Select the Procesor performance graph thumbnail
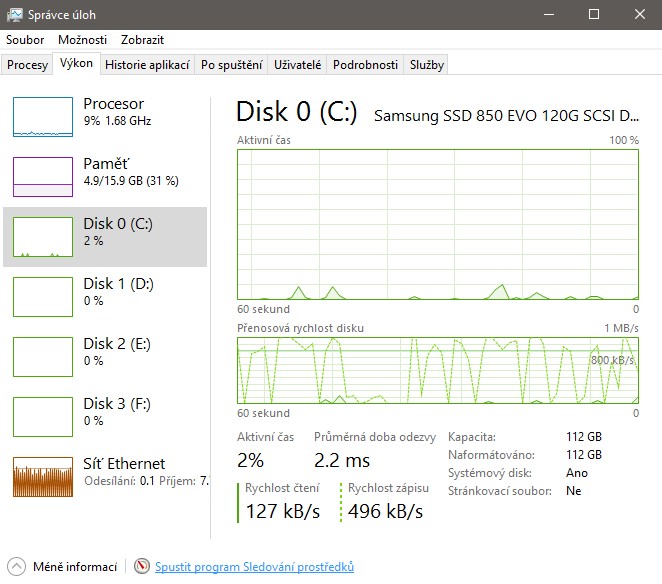 pyautogui.click(x=43, y=117)
